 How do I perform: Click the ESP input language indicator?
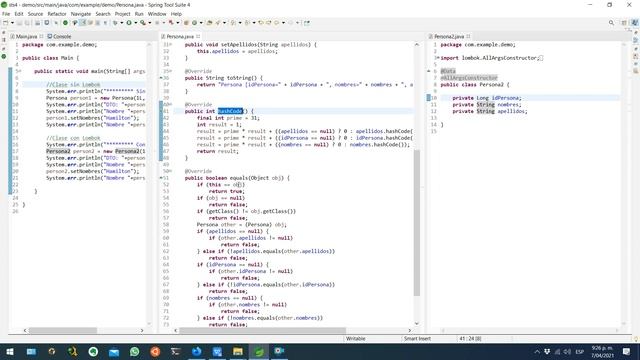pos(579,351)
